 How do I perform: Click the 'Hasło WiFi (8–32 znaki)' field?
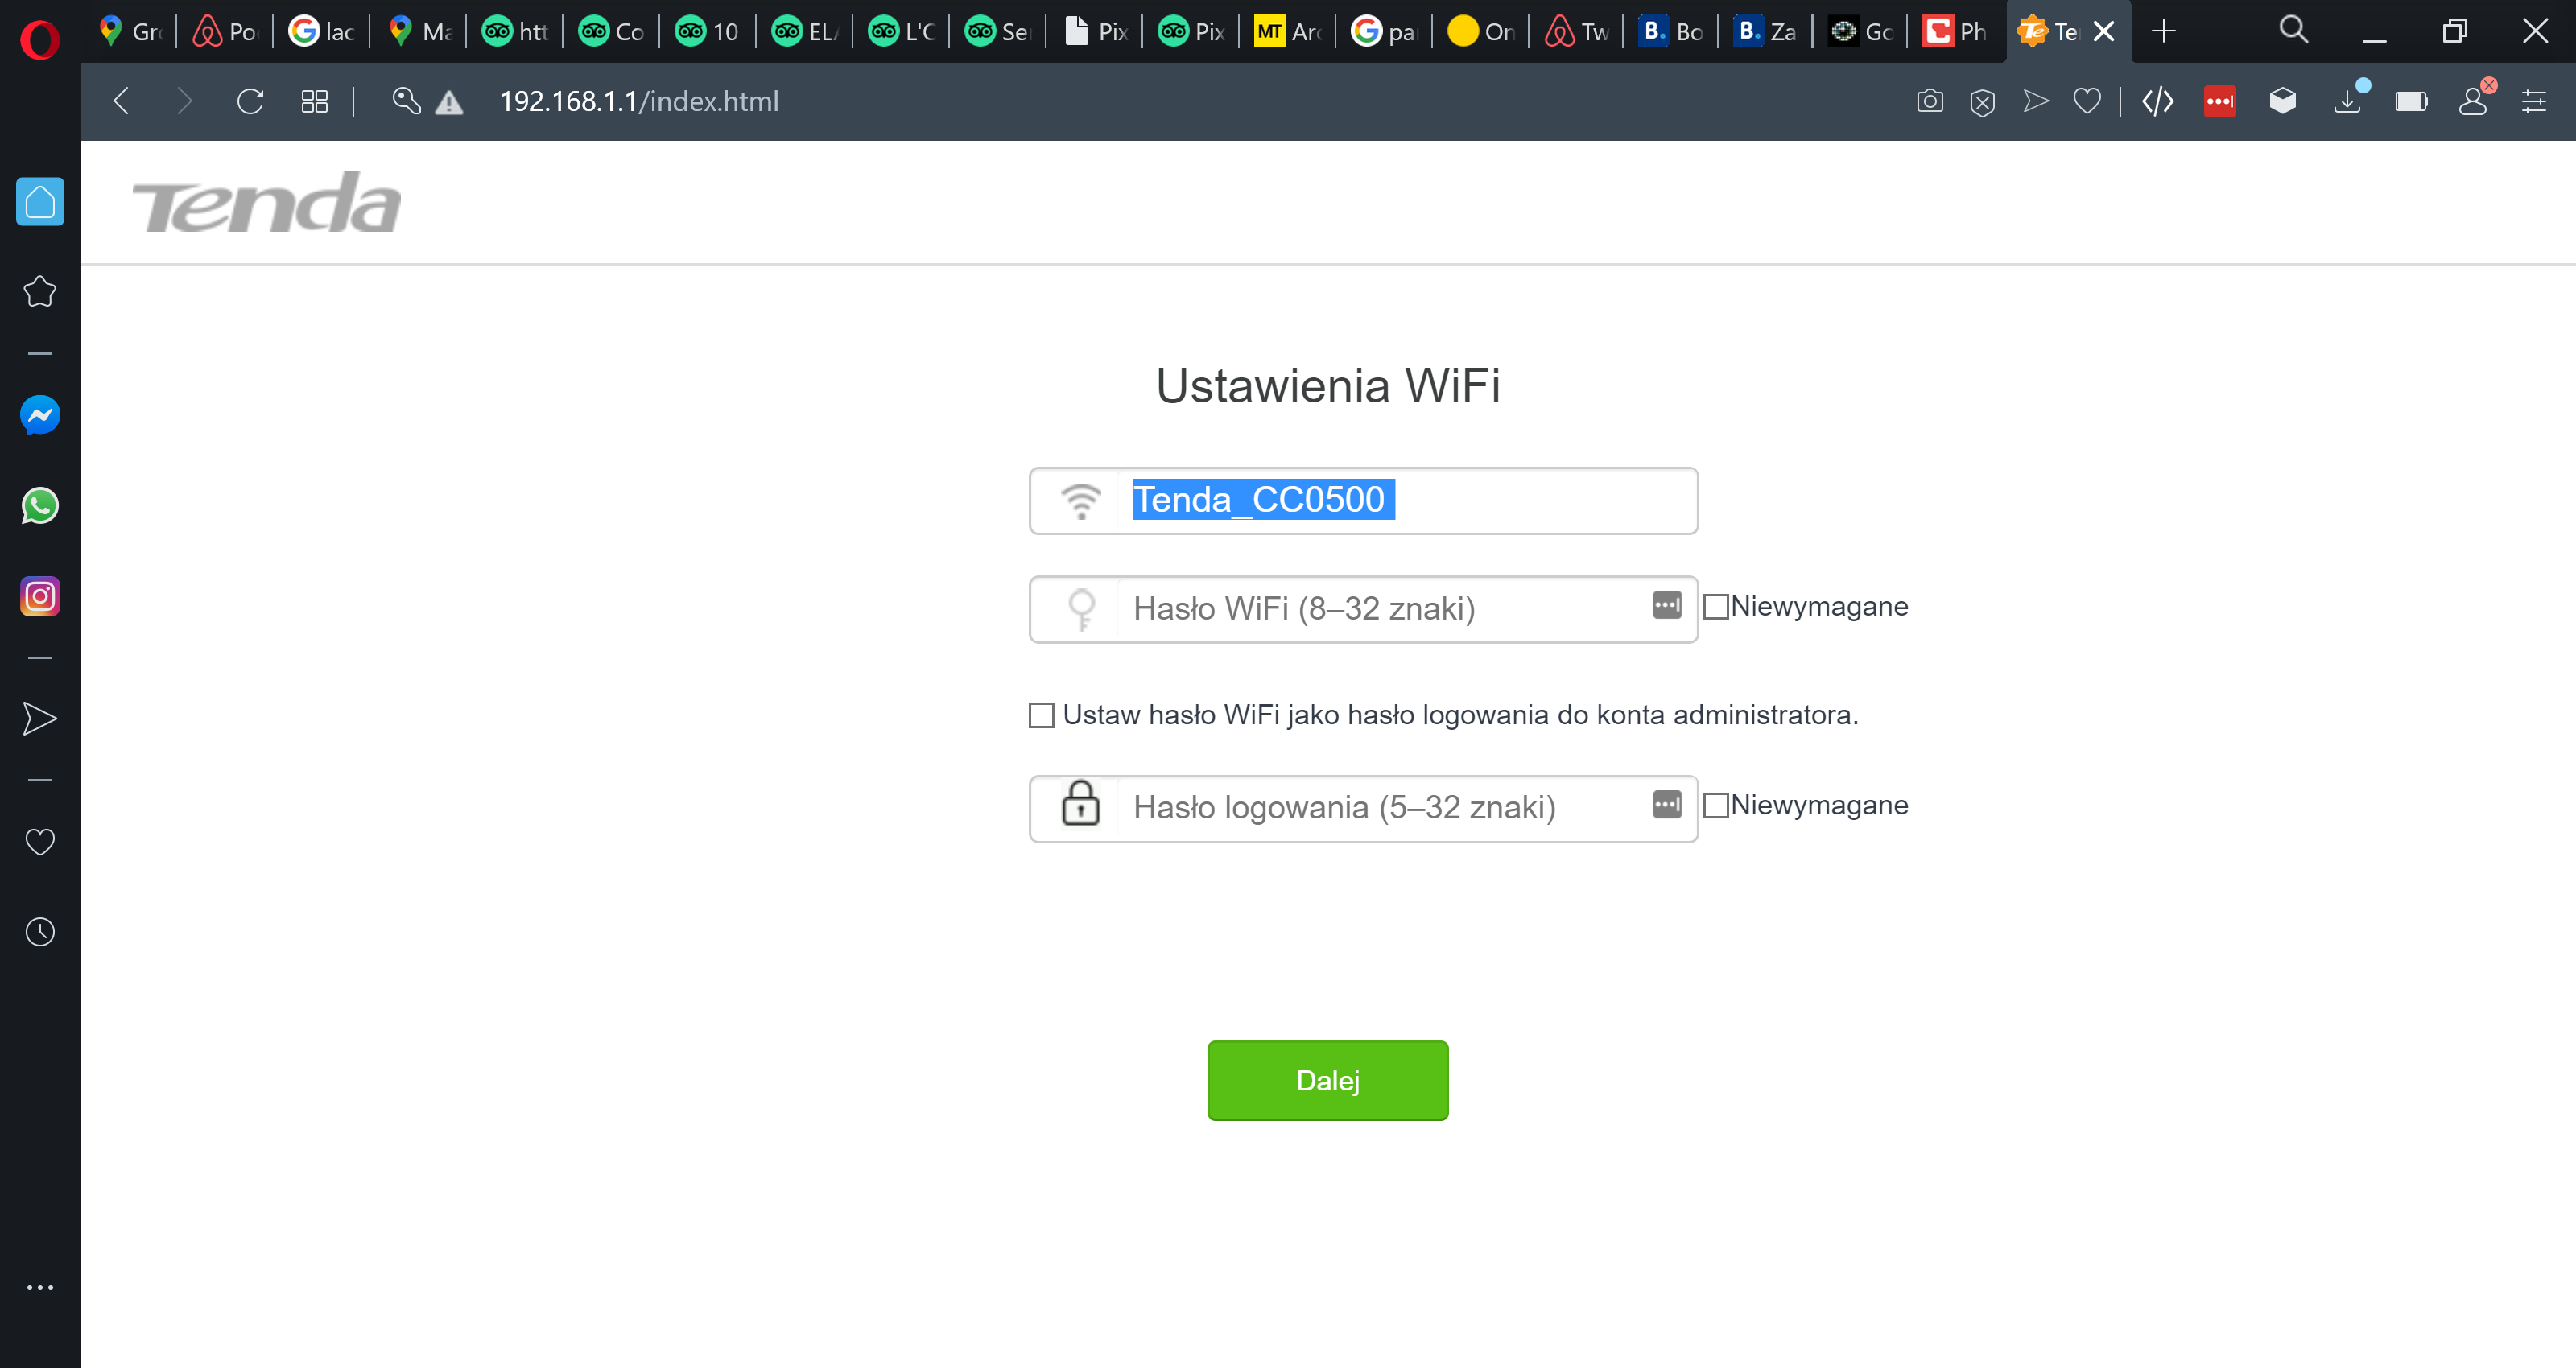coord(1363,608)
